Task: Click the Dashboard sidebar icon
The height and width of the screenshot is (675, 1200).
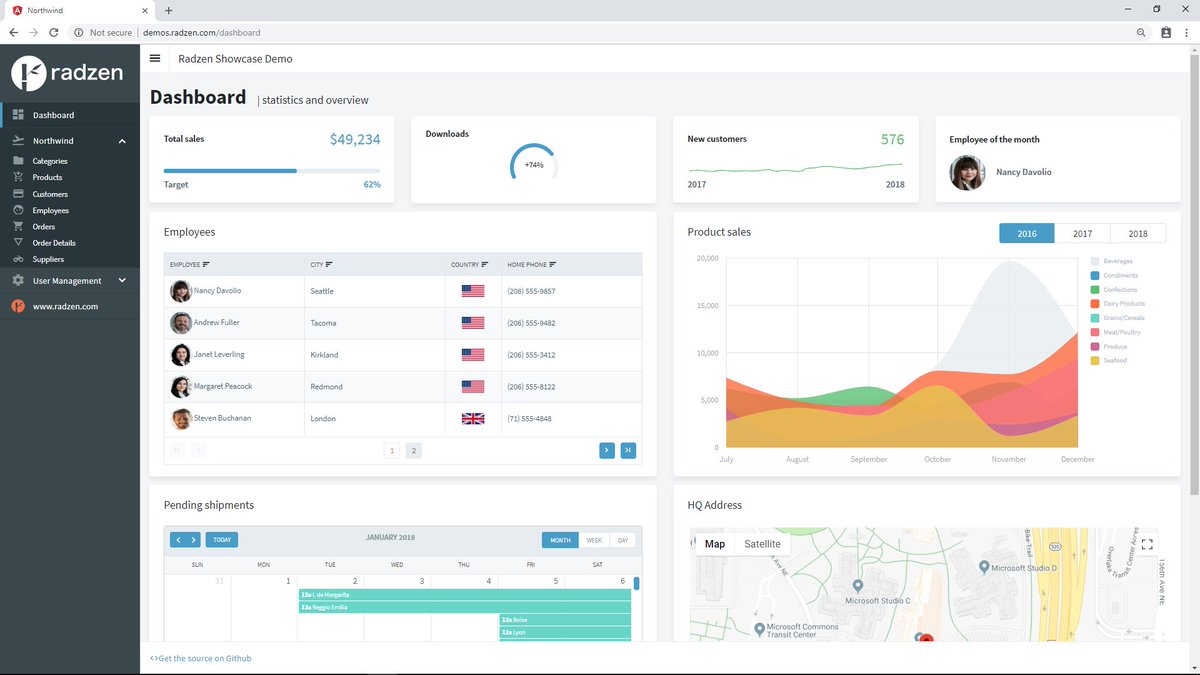Action: 18,115
